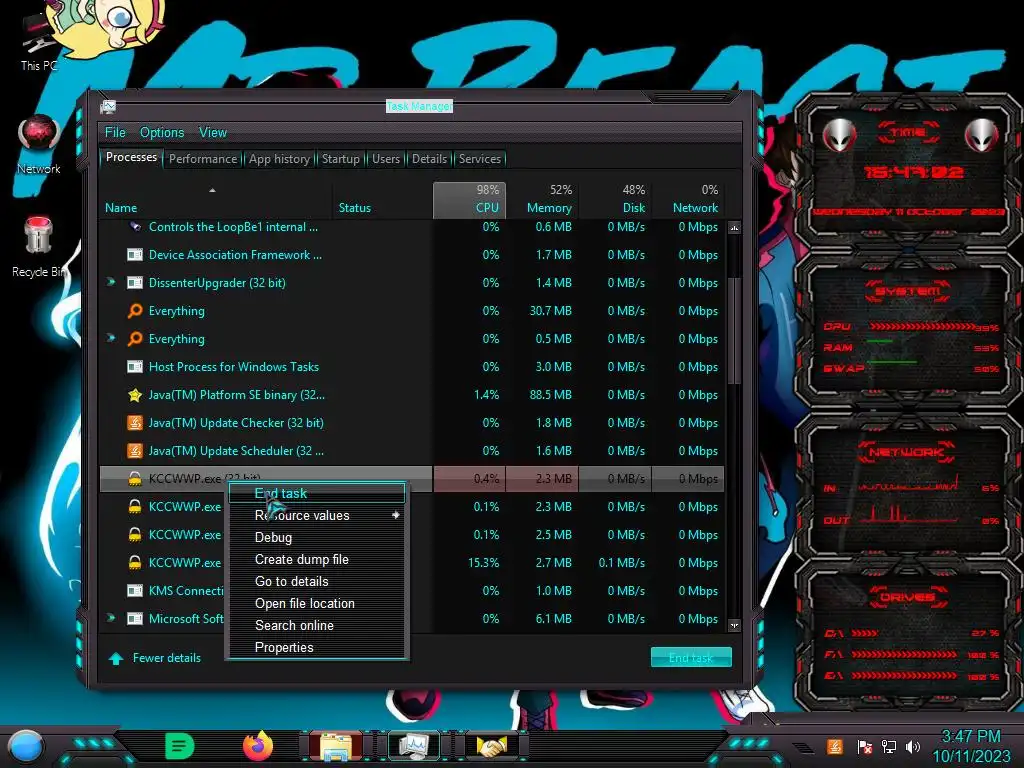Expand second Everything process group
Screen dimensions: 1024x768
[x=111, y=338]
